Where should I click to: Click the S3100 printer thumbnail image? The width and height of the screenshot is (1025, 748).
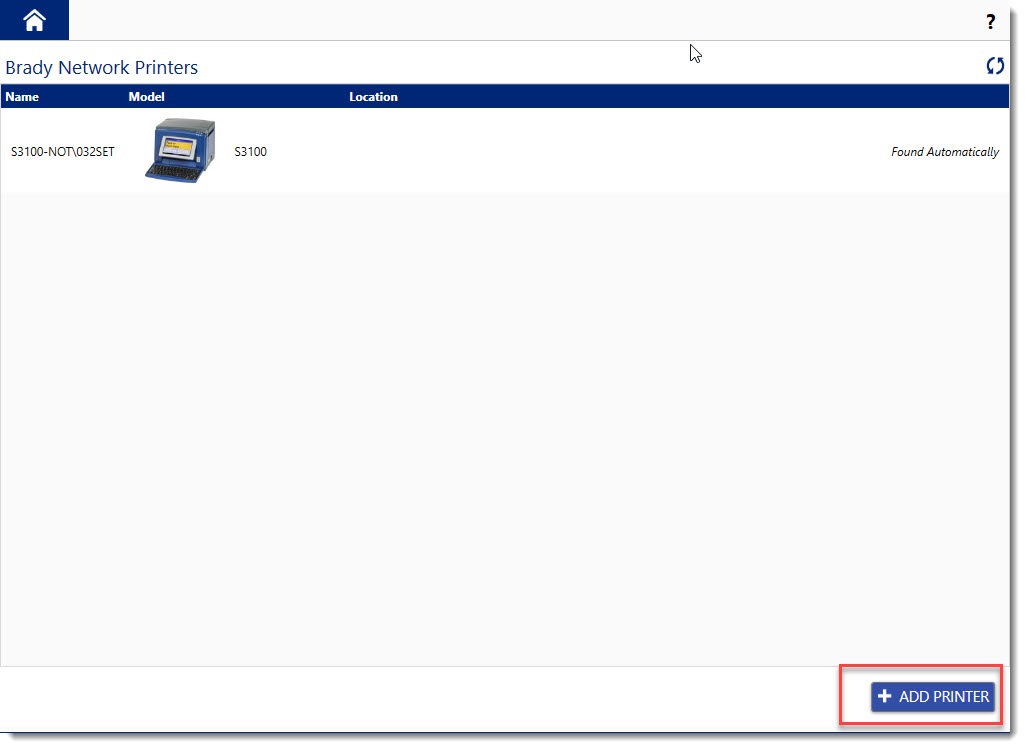[181, 150]
